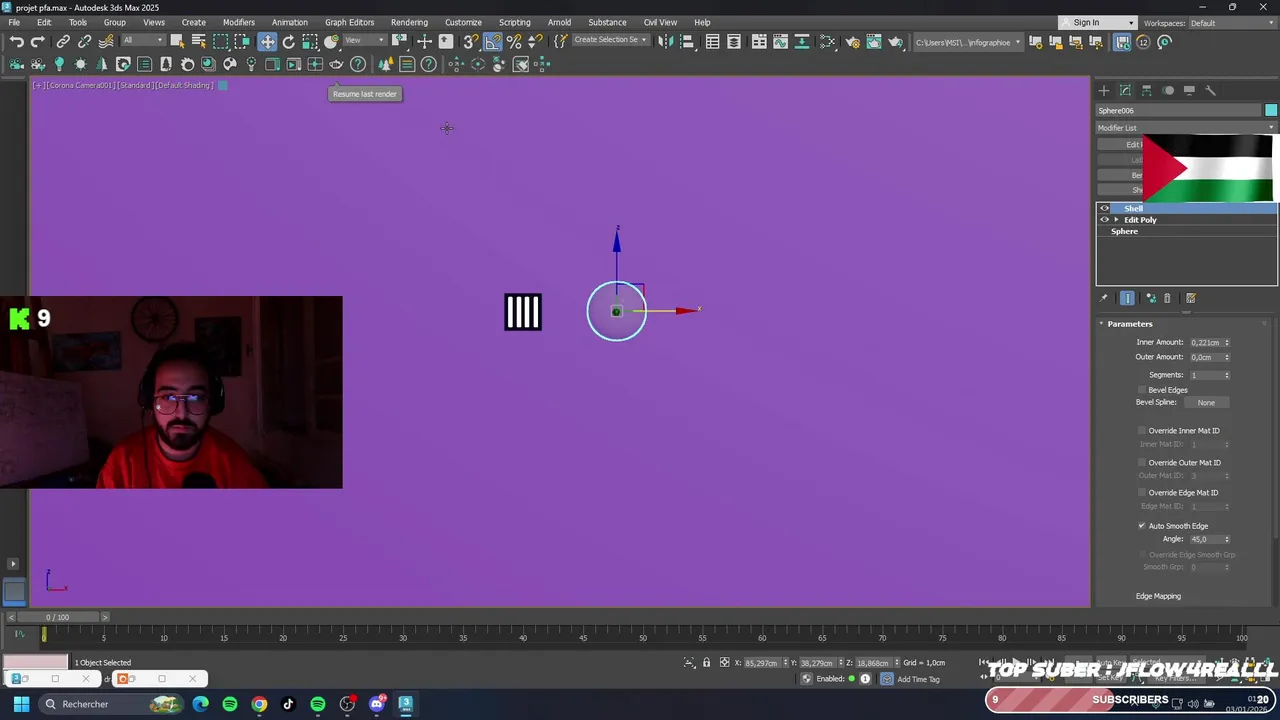Viewport: 1280px width, 720px height.
Task: Click the Redo arrow icon
Action: click(38, 42)
